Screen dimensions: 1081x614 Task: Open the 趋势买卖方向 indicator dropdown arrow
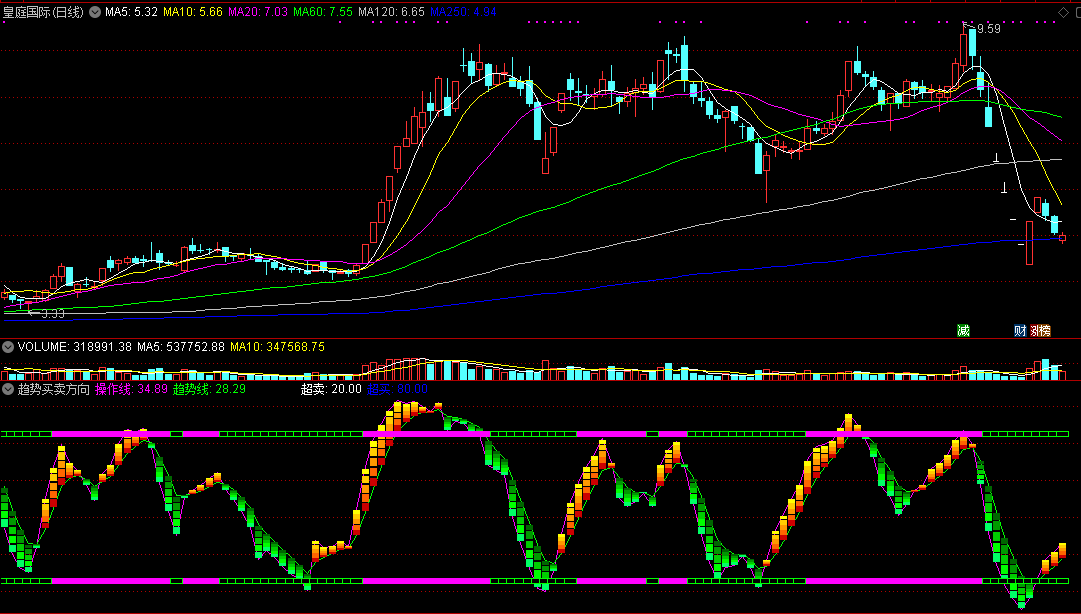pos(8,389)
